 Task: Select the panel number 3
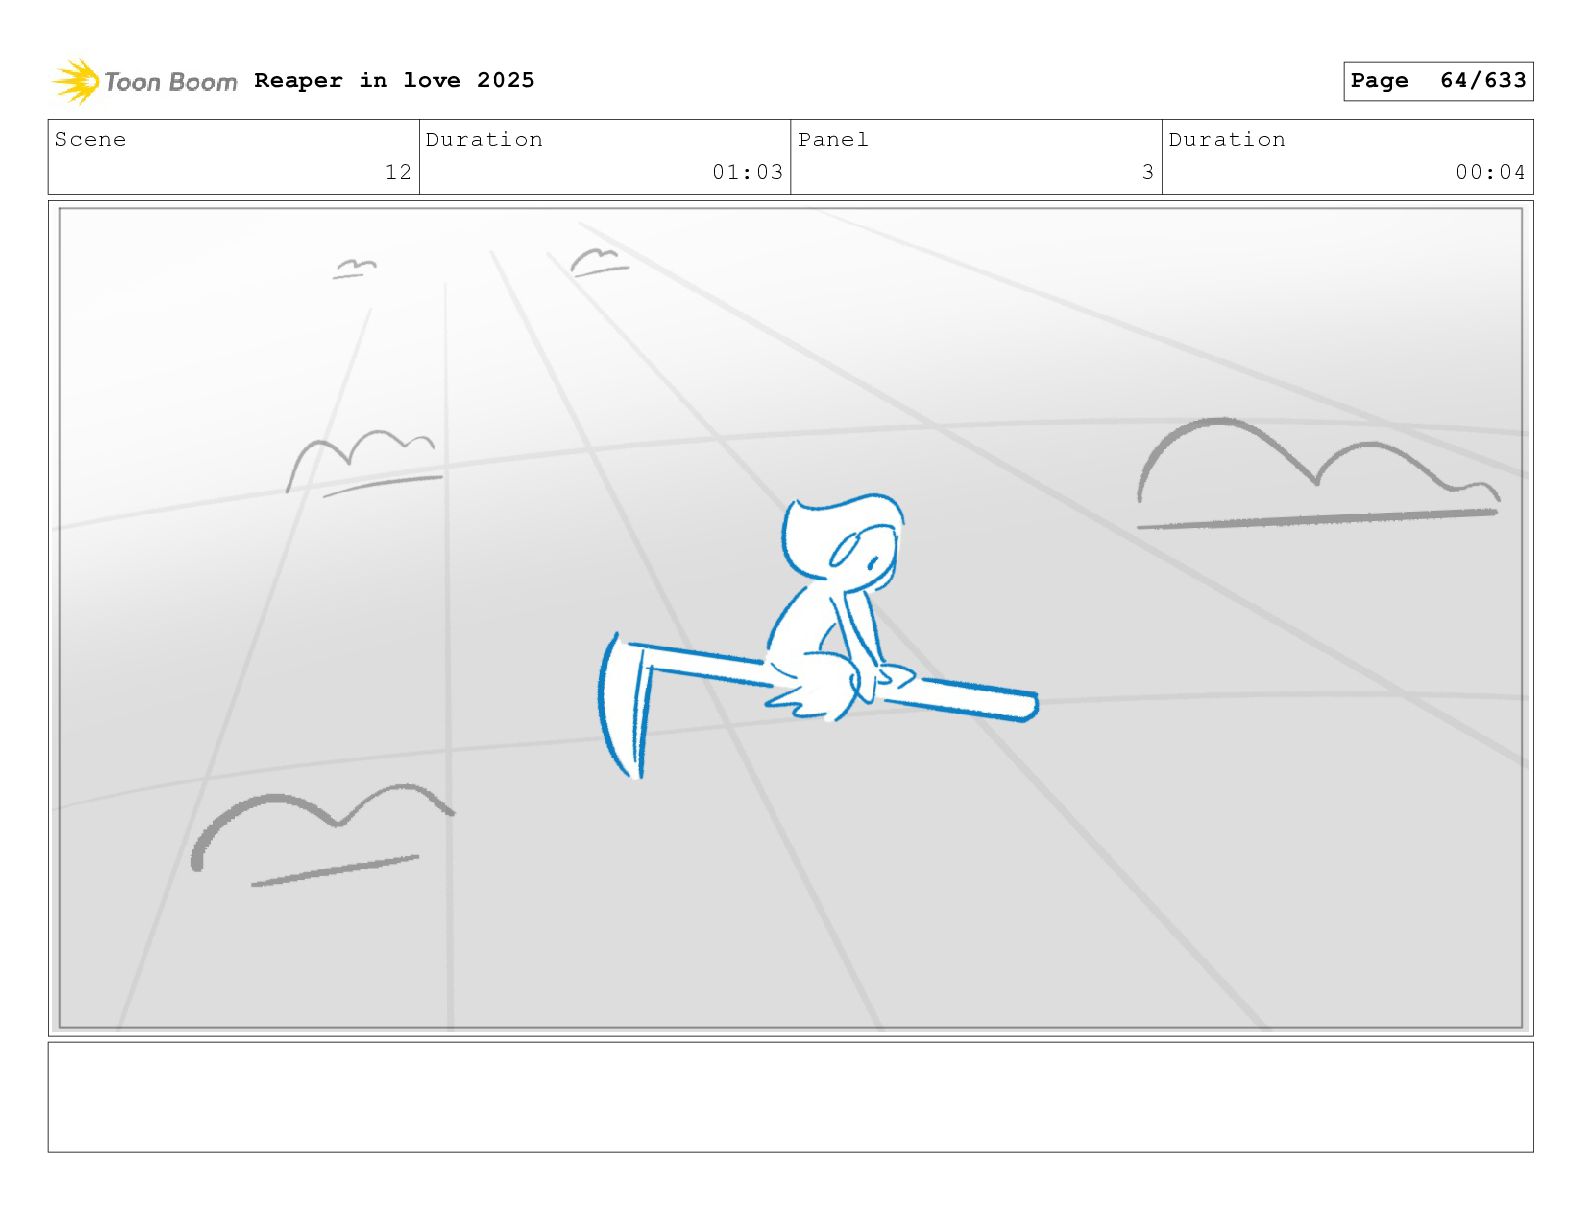(x=1148, y=172)
